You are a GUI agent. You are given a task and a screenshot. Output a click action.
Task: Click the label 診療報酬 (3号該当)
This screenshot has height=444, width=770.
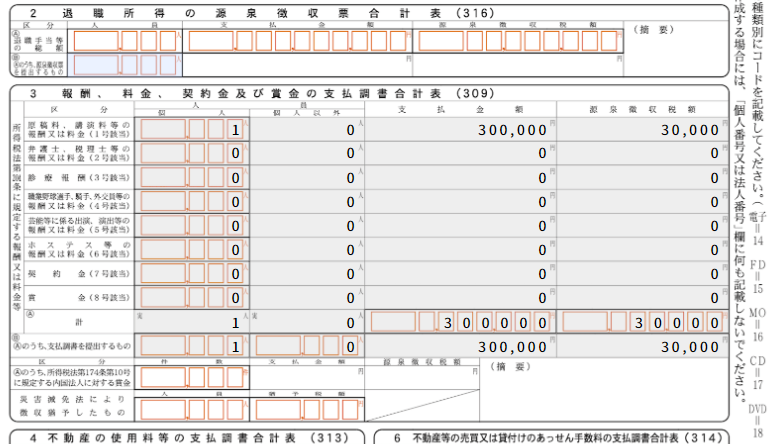tap(79, 177)
